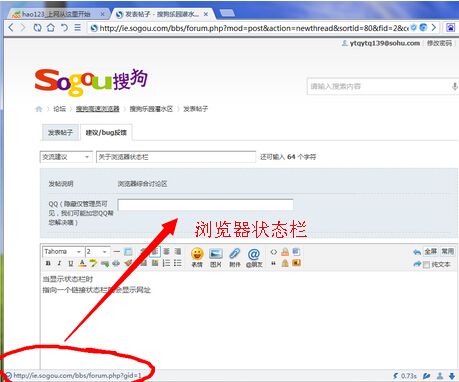
Task: Click the blue compatibility mode globe icon
Action: pyautogui.click(x=423, y=28)
